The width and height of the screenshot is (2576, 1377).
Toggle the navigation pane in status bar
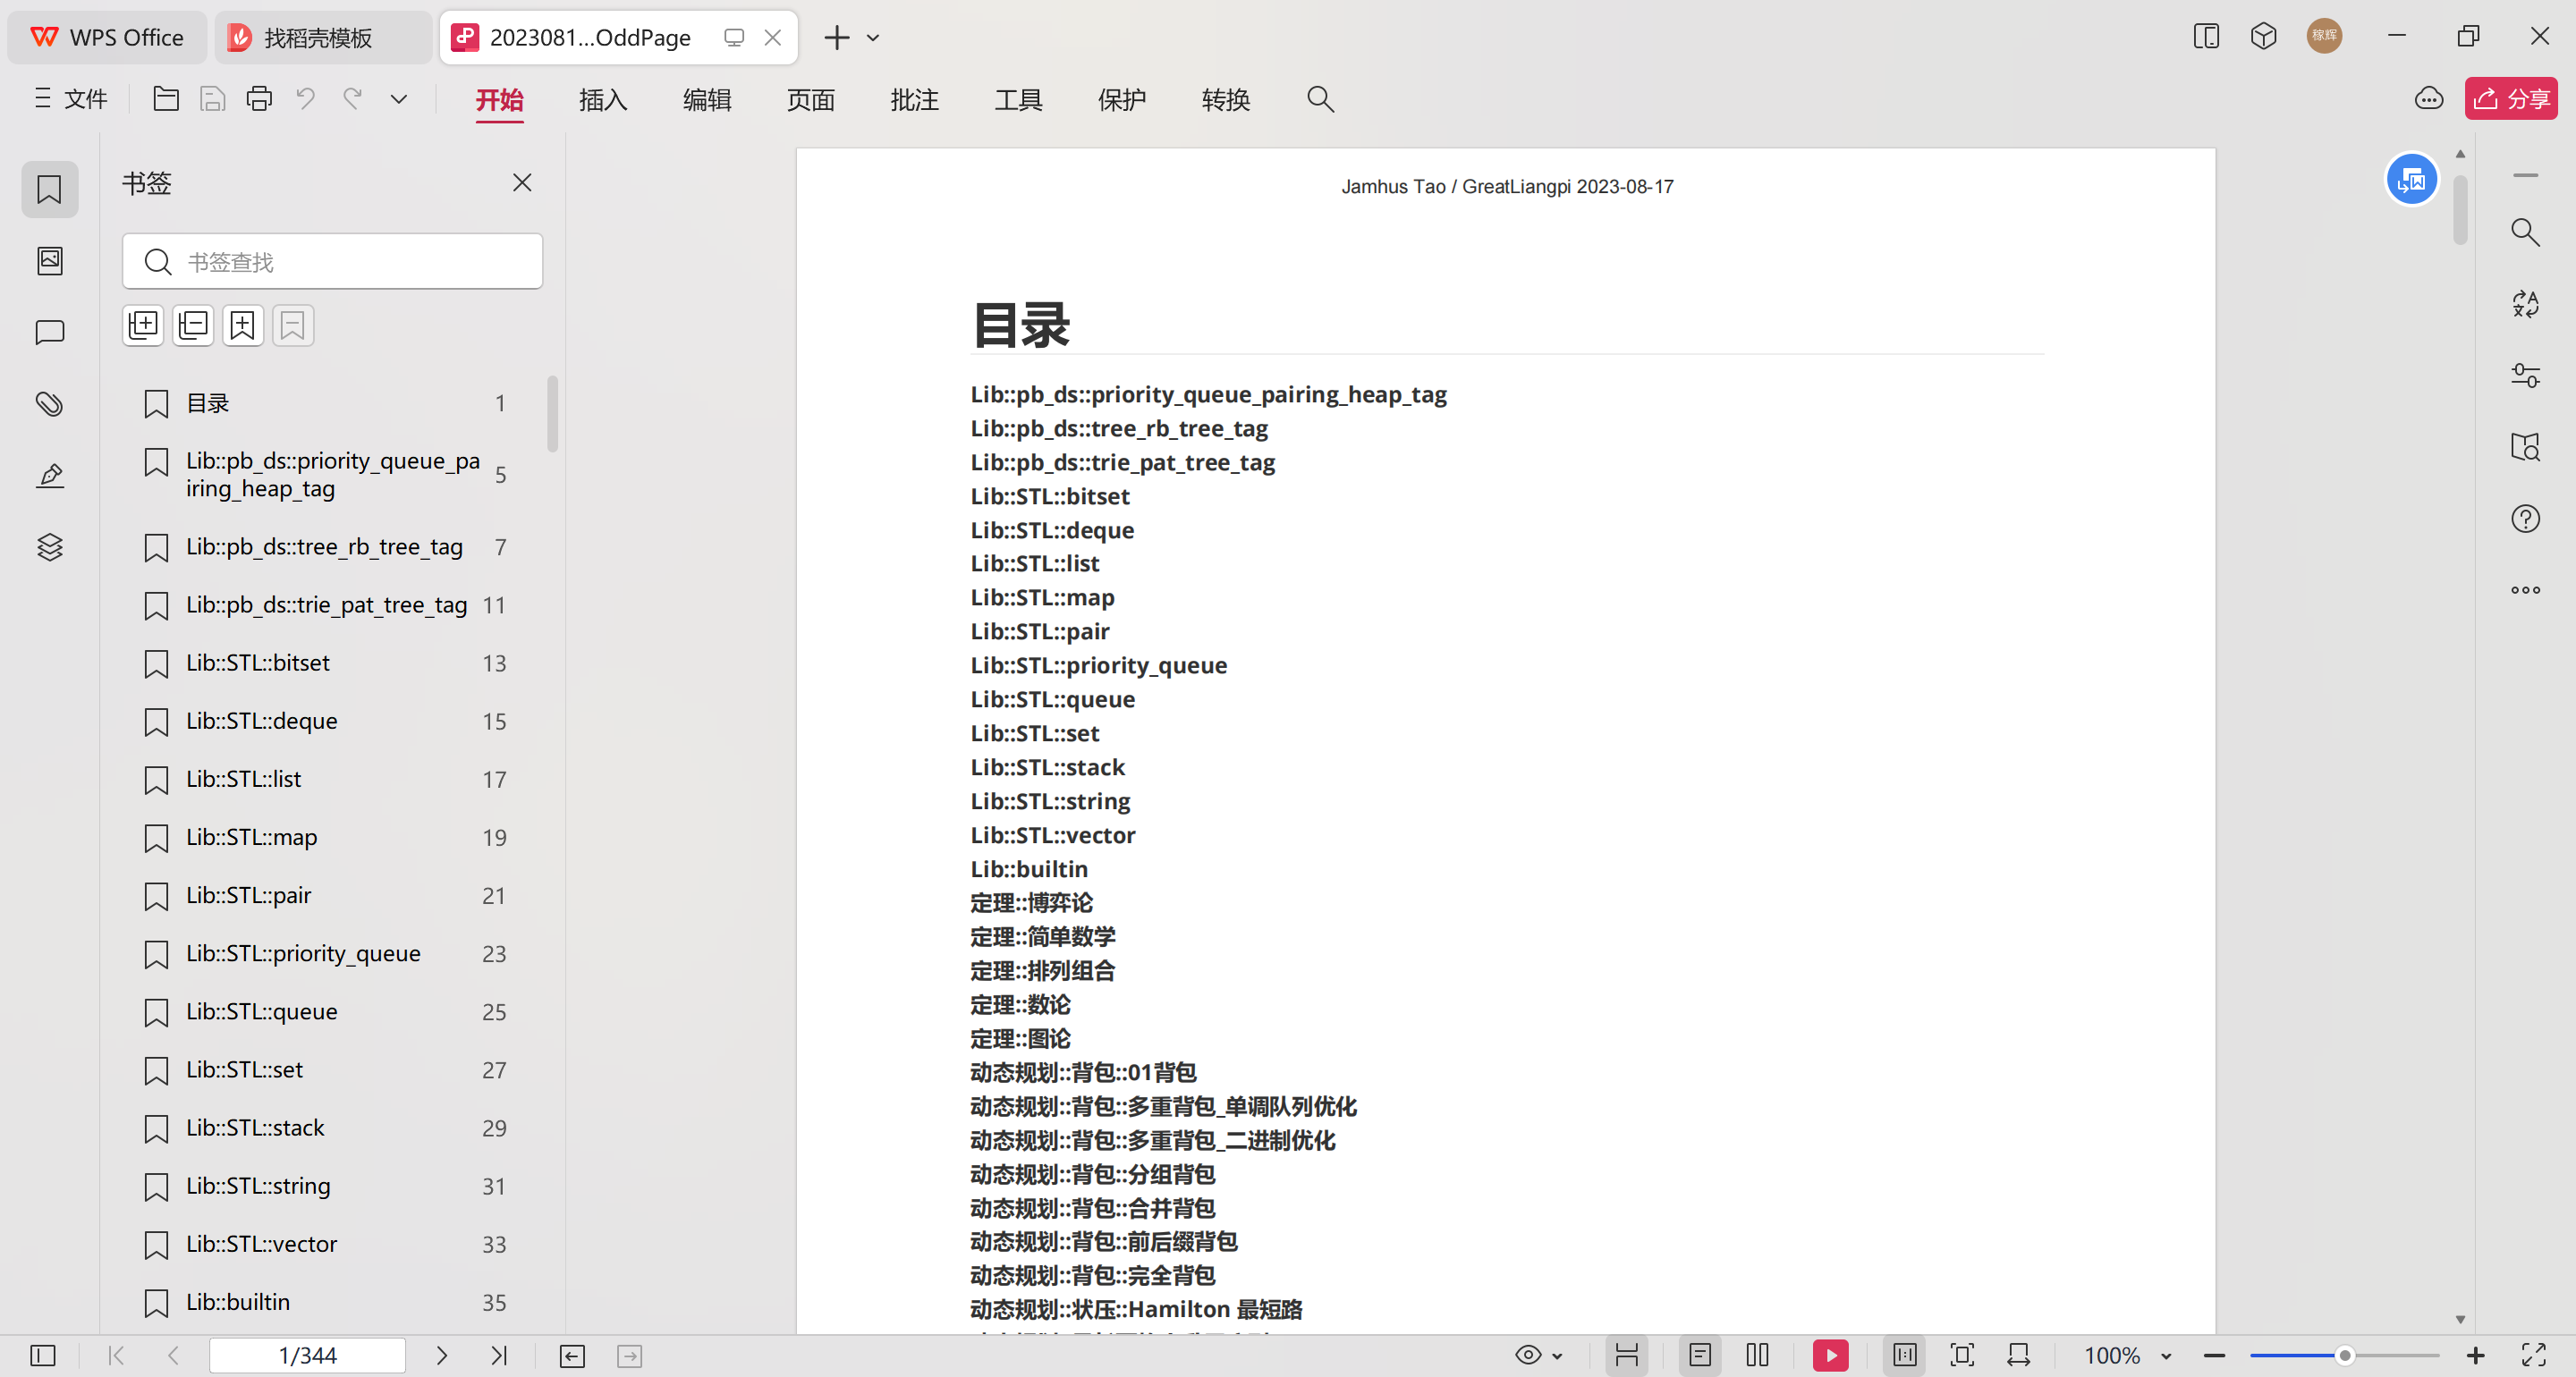click(43, 1355)
